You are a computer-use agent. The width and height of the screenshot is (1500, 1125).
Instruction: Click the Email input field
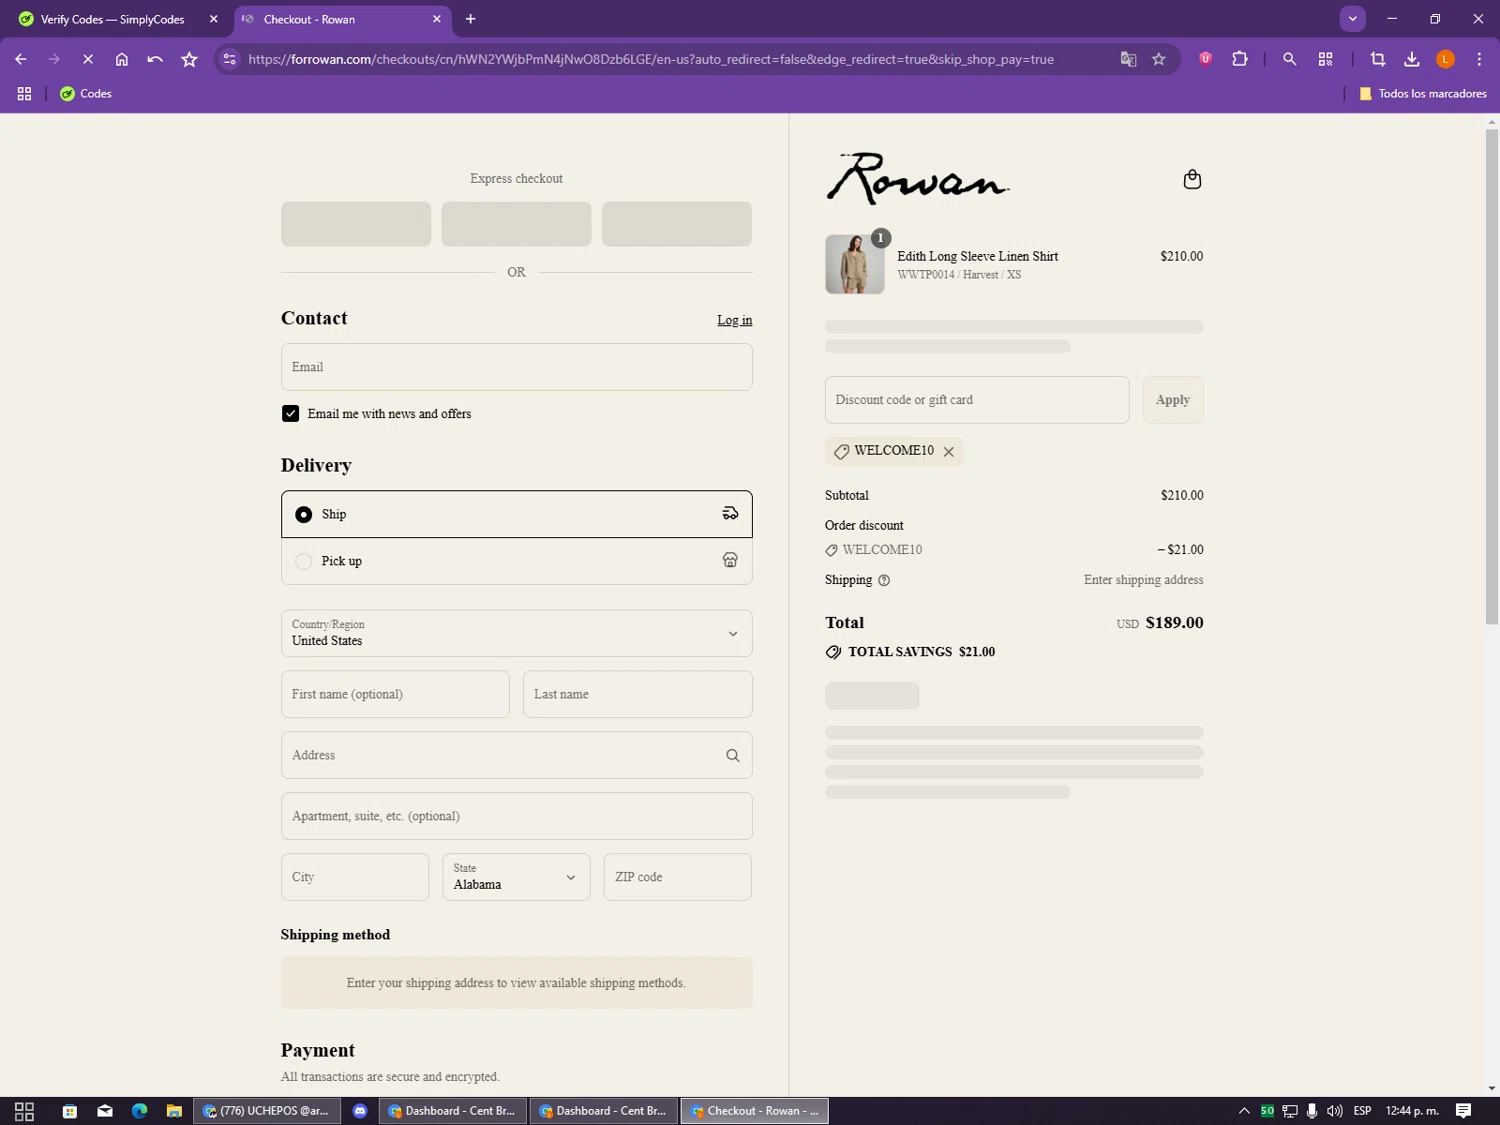(x=517, y=367)
